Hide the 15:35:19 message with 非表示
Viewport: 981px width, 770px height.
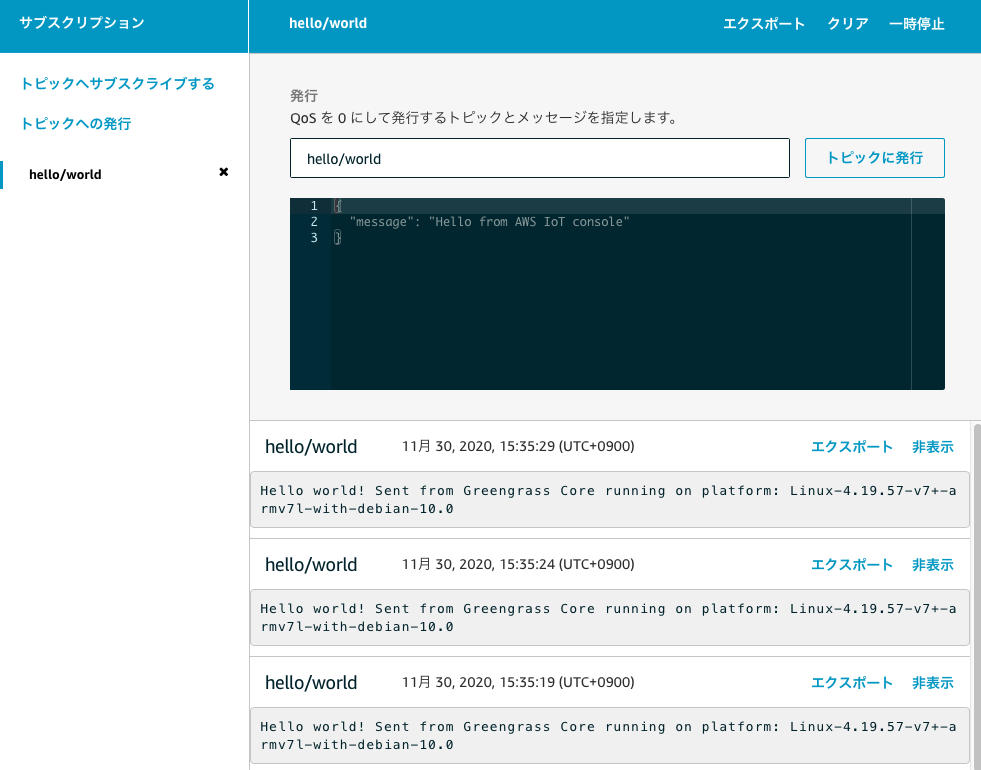(x=932, y=682)
